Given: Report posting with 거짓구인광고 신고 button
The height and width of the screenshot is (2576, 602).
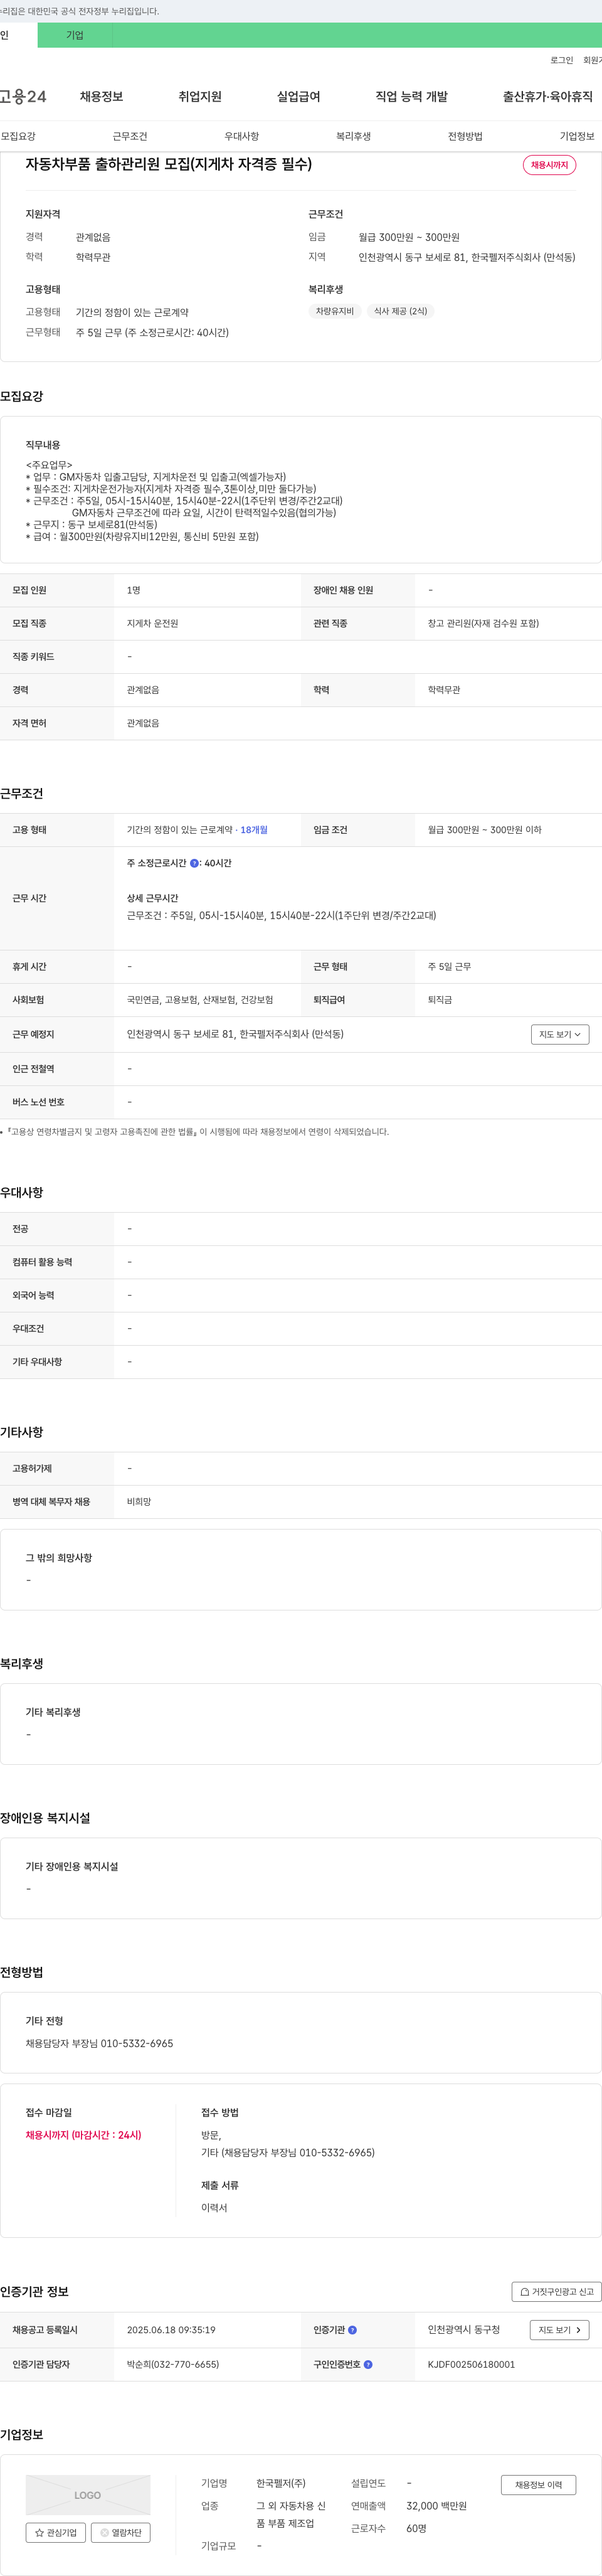Looking at the screenshot, I should tap(557, 2292).
